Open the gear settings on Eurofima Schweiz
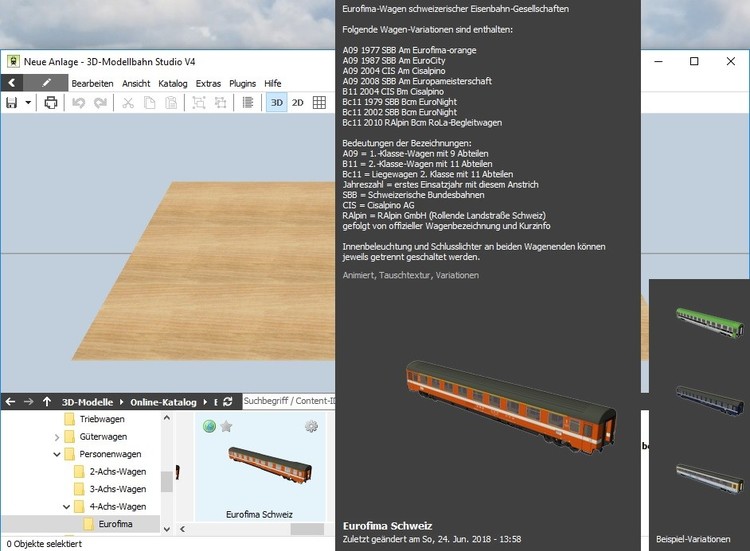This screenshot has height=551, width=750. point(311,426)
